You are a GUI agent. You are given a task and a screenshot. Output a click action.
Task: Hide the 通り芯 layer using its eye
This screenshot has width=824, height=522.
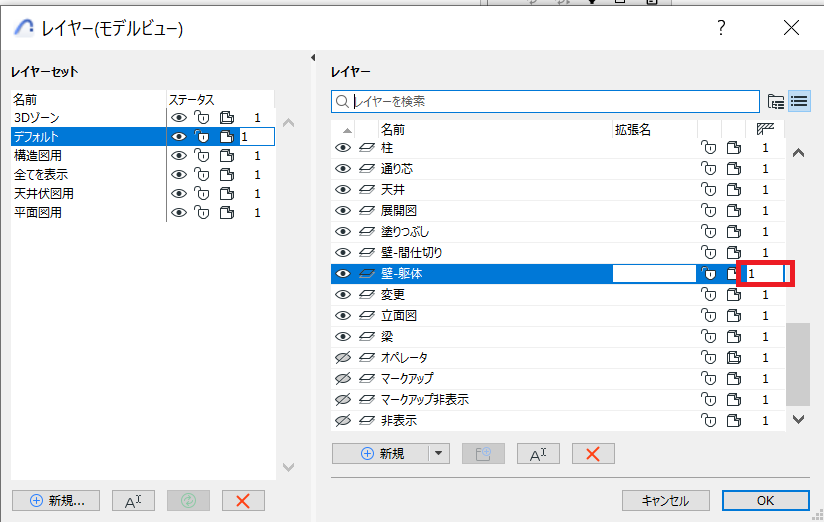343,169
